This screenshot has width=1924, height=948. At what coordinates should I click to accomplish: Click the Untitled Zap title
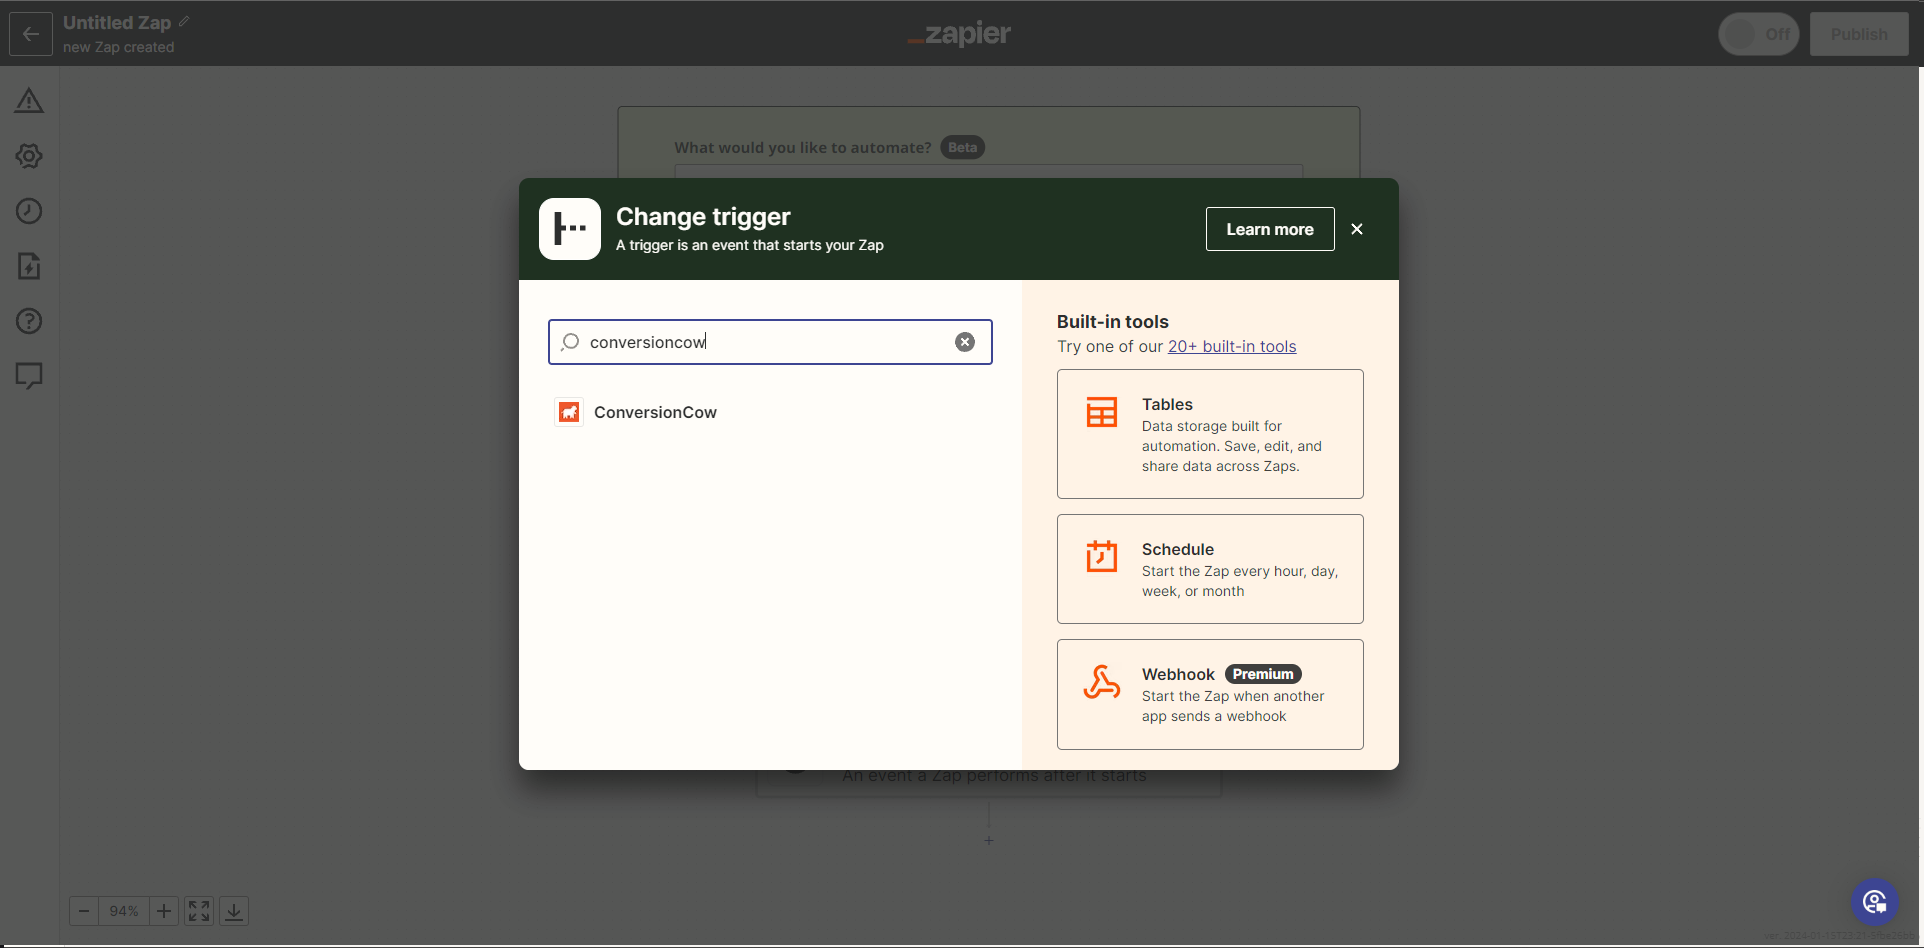(x=117, y=22)
